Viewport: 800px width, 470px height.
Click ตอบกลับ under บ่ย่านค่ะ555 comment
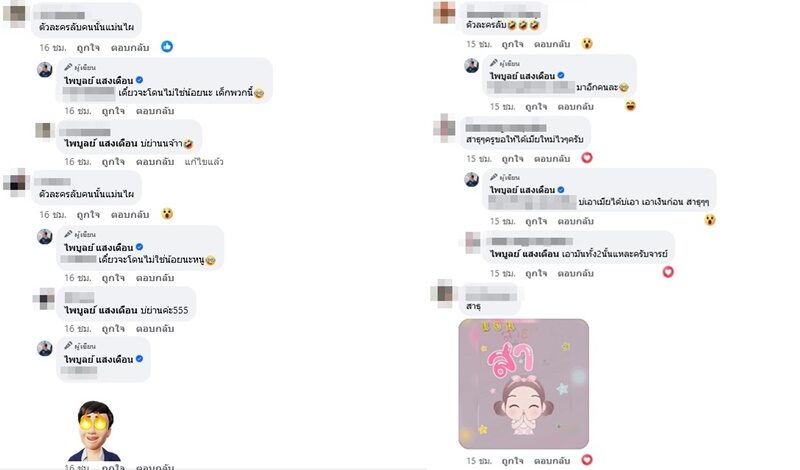click(x=155, y=329)
